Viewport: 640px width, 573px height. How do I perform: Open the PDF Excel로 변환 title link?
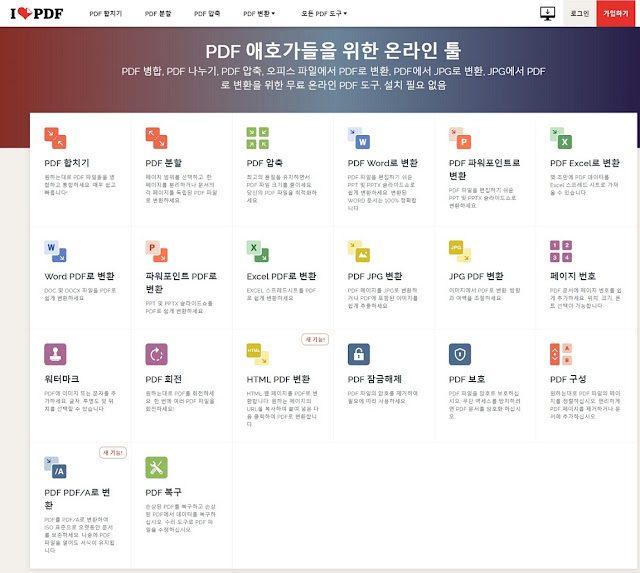coord(585,163)
